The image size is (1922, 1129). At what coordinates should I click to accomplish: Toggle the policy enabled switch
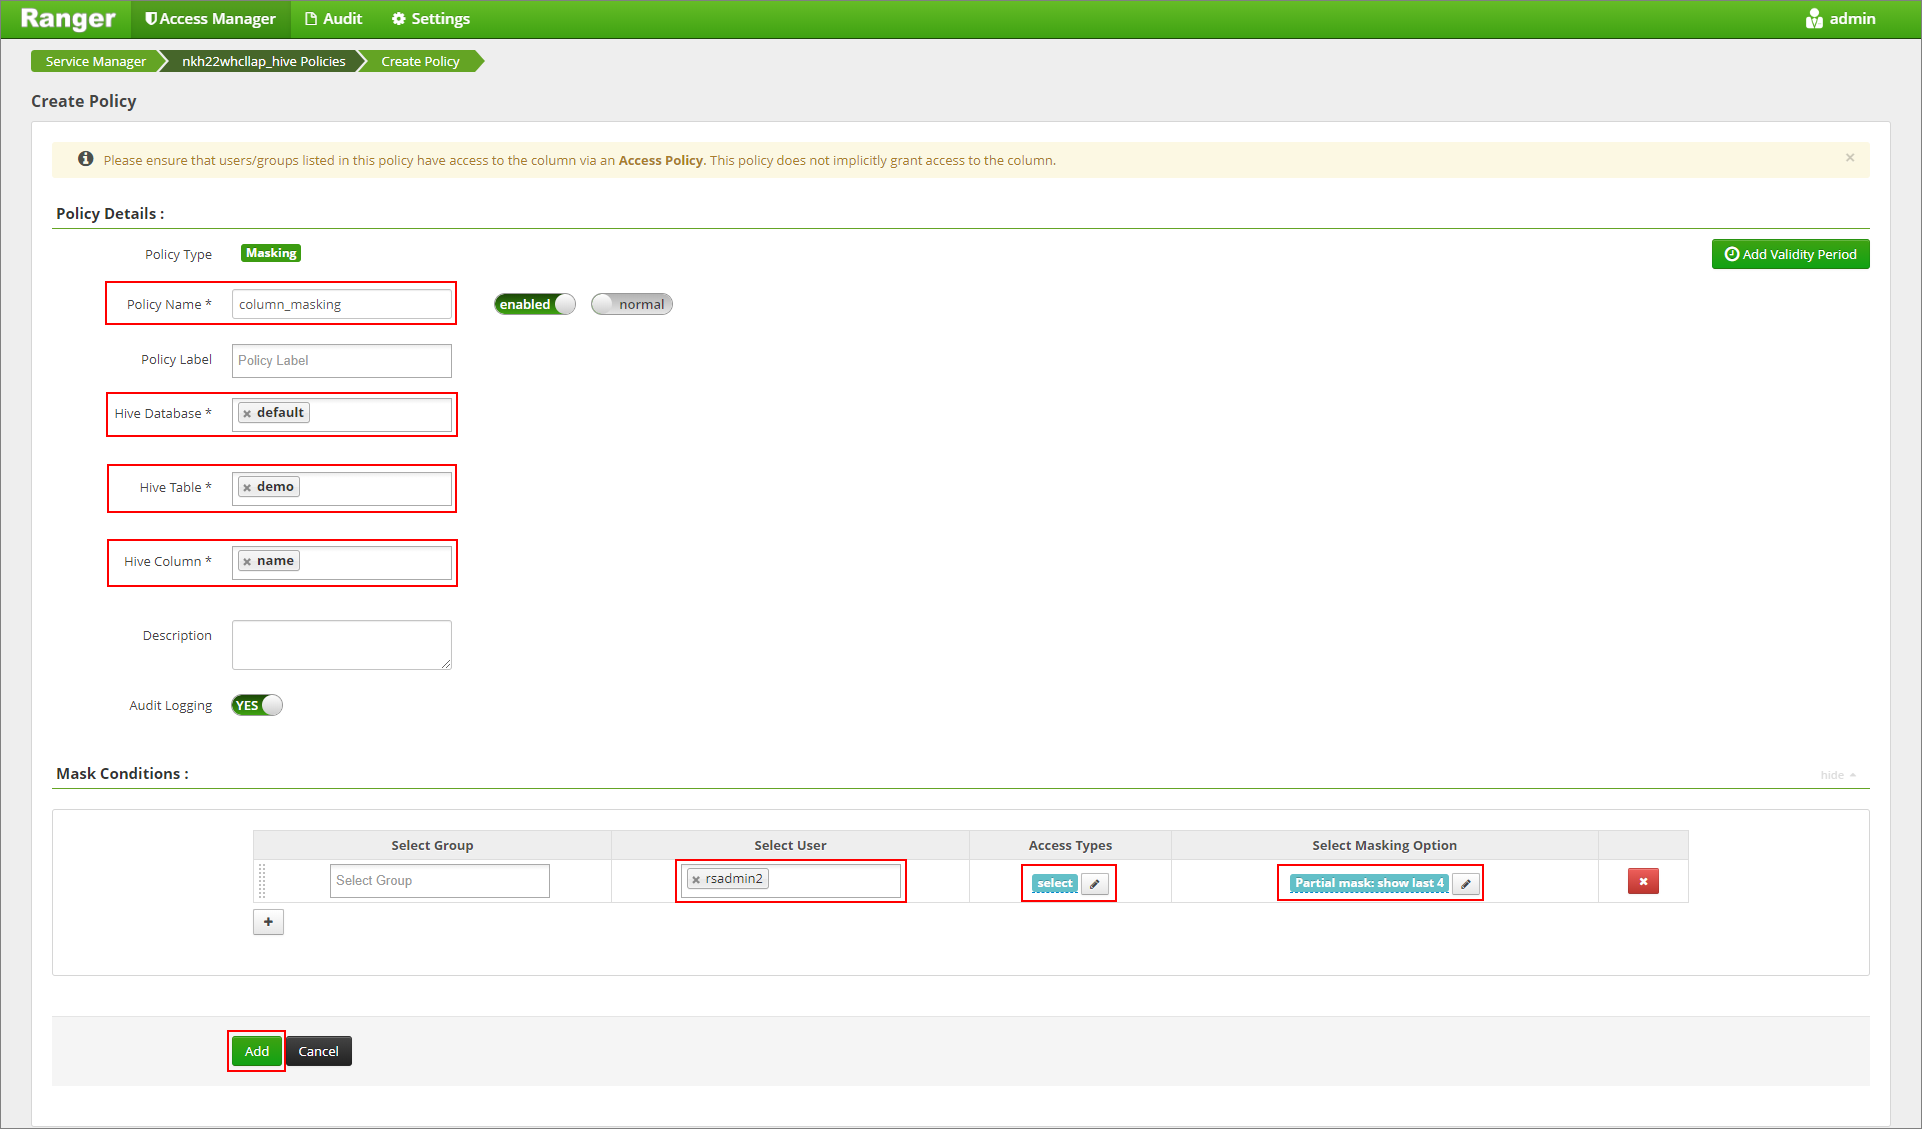tap(531, 304)
